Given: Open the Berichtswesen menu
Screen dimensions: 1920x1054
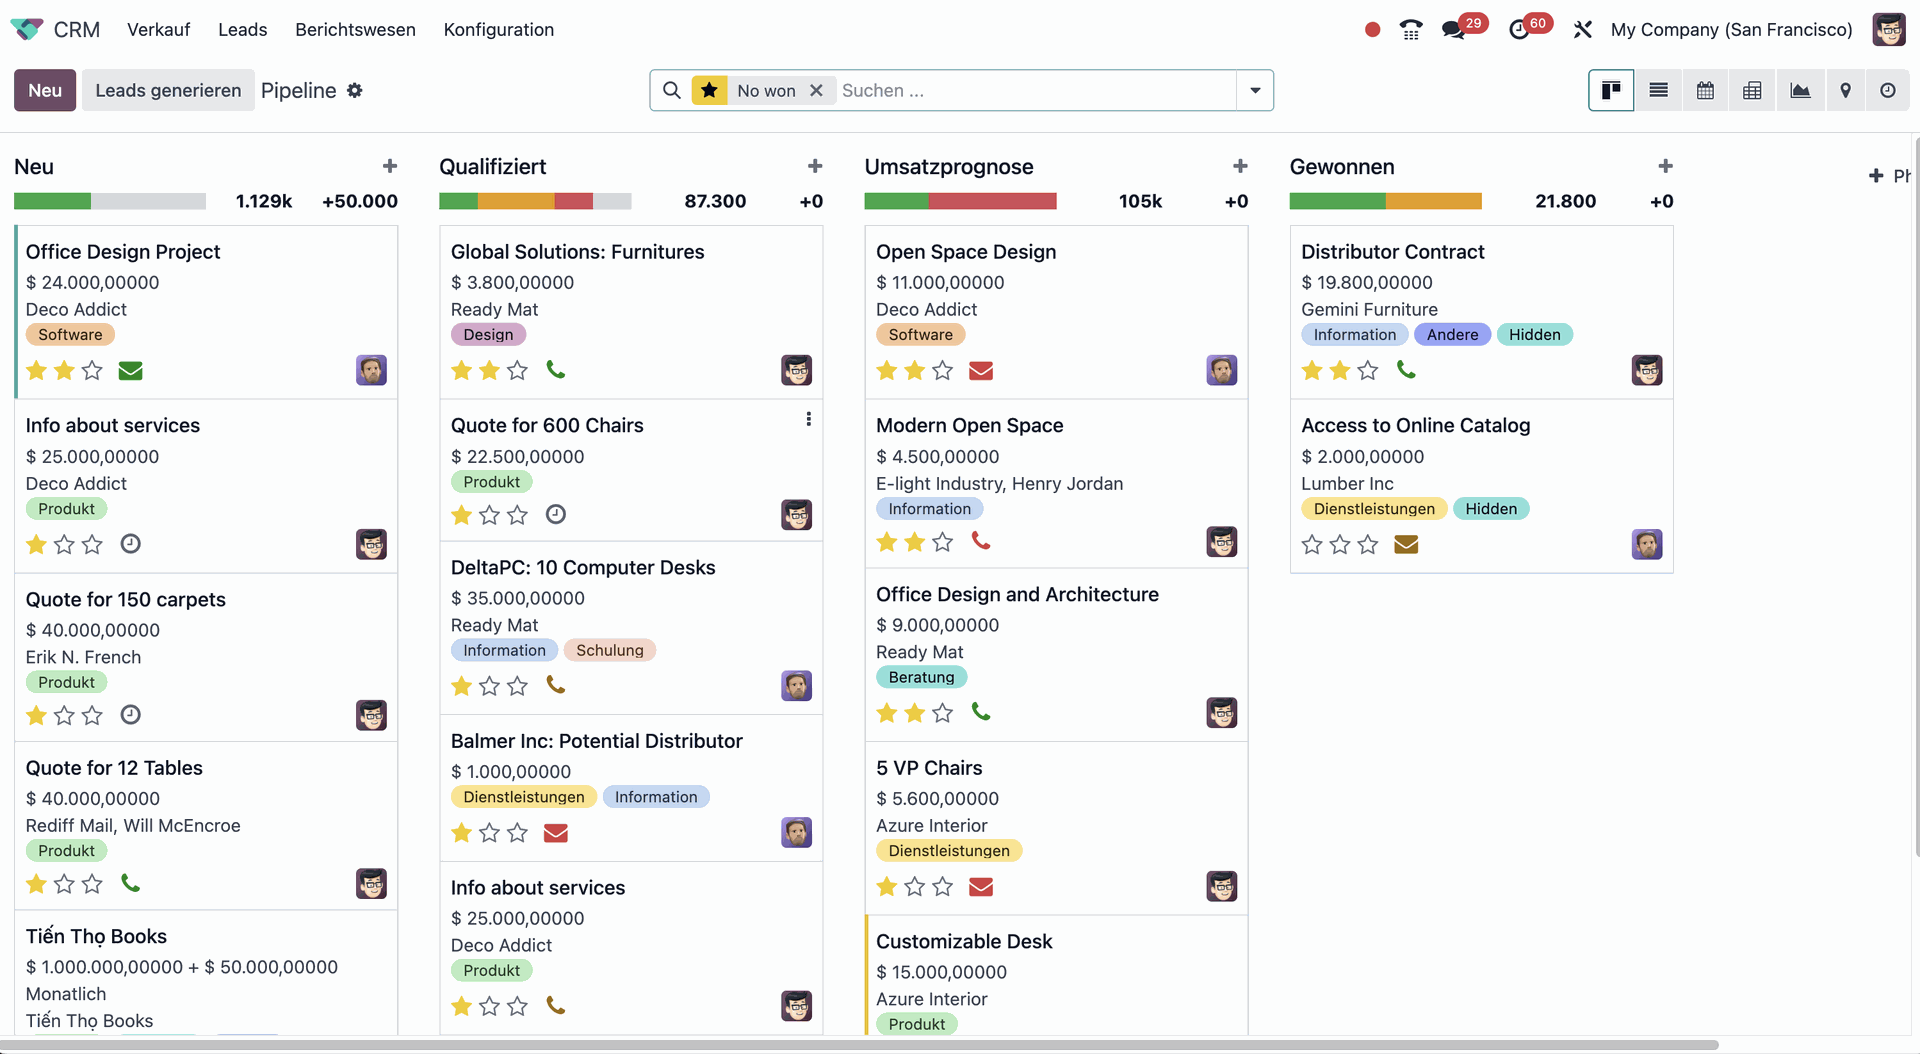Looking at the screenshot, I should click(355, 30).
